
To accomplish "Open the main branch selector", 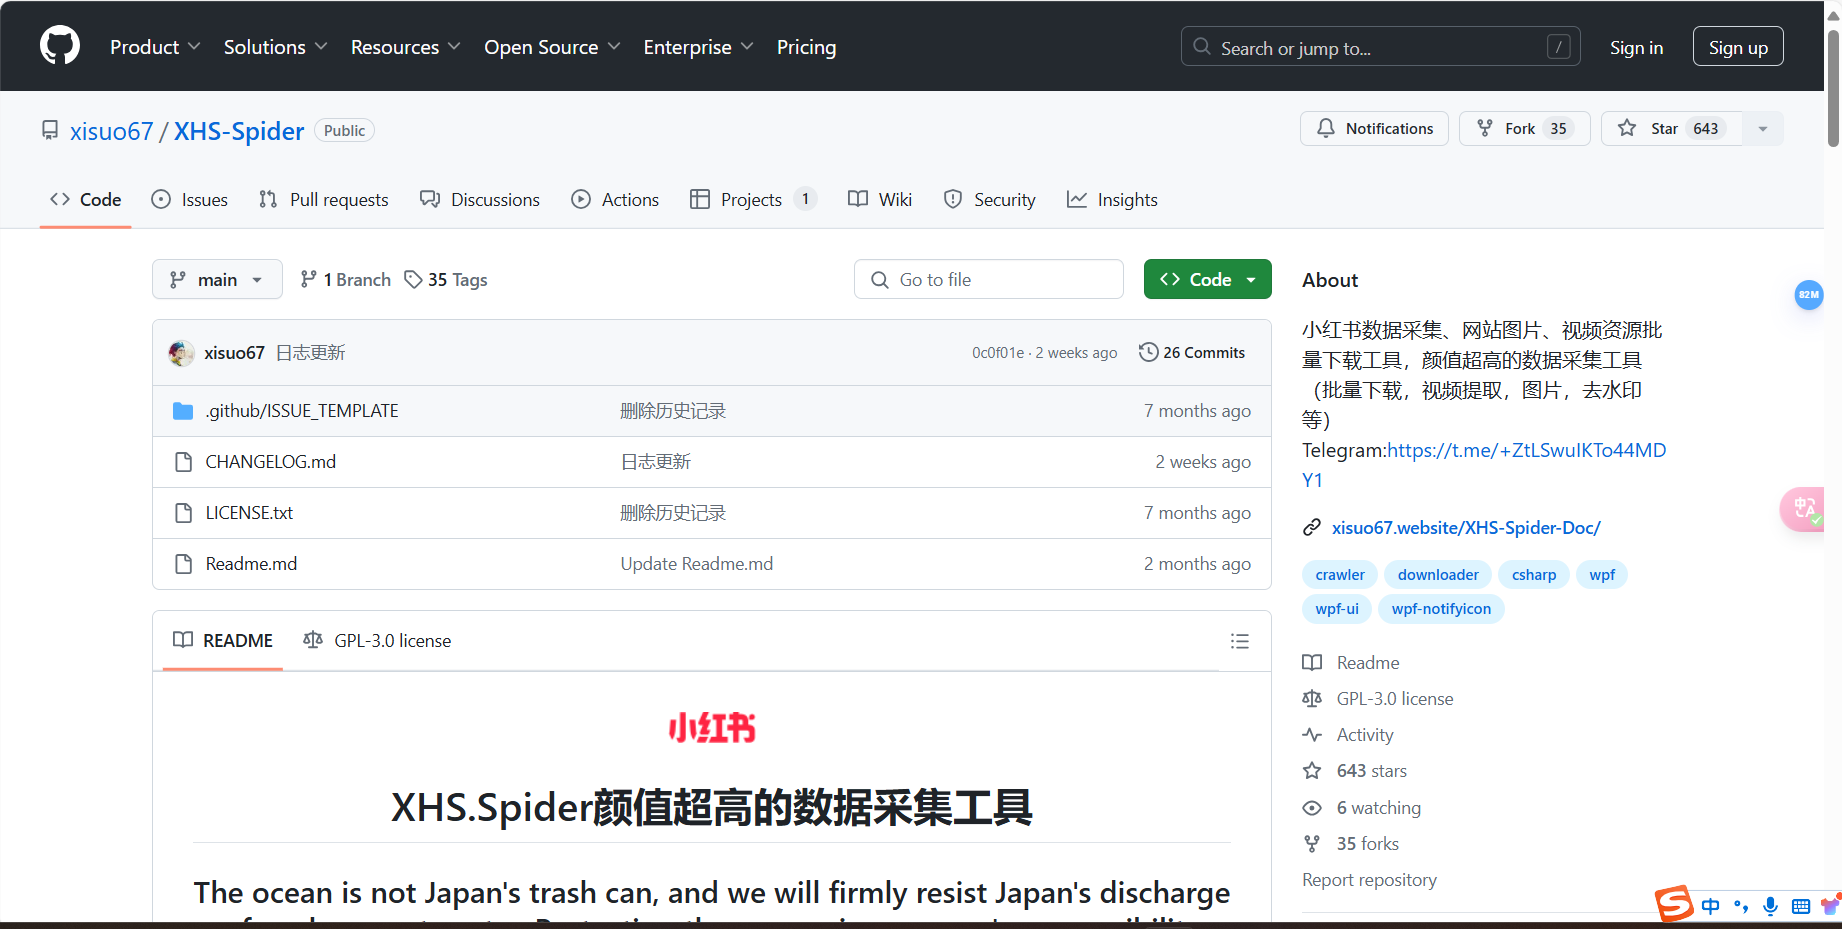I will pos(216,279).
